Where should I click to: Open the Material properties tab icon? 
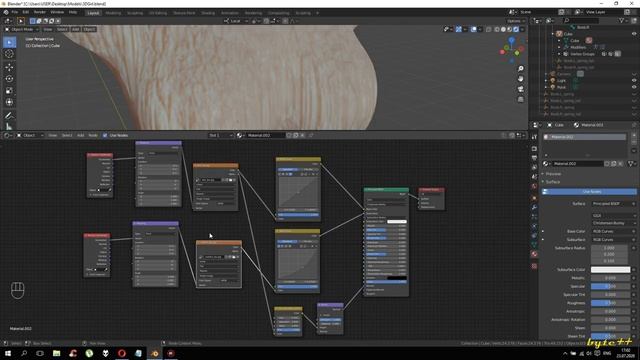click(x=534, y=254)
